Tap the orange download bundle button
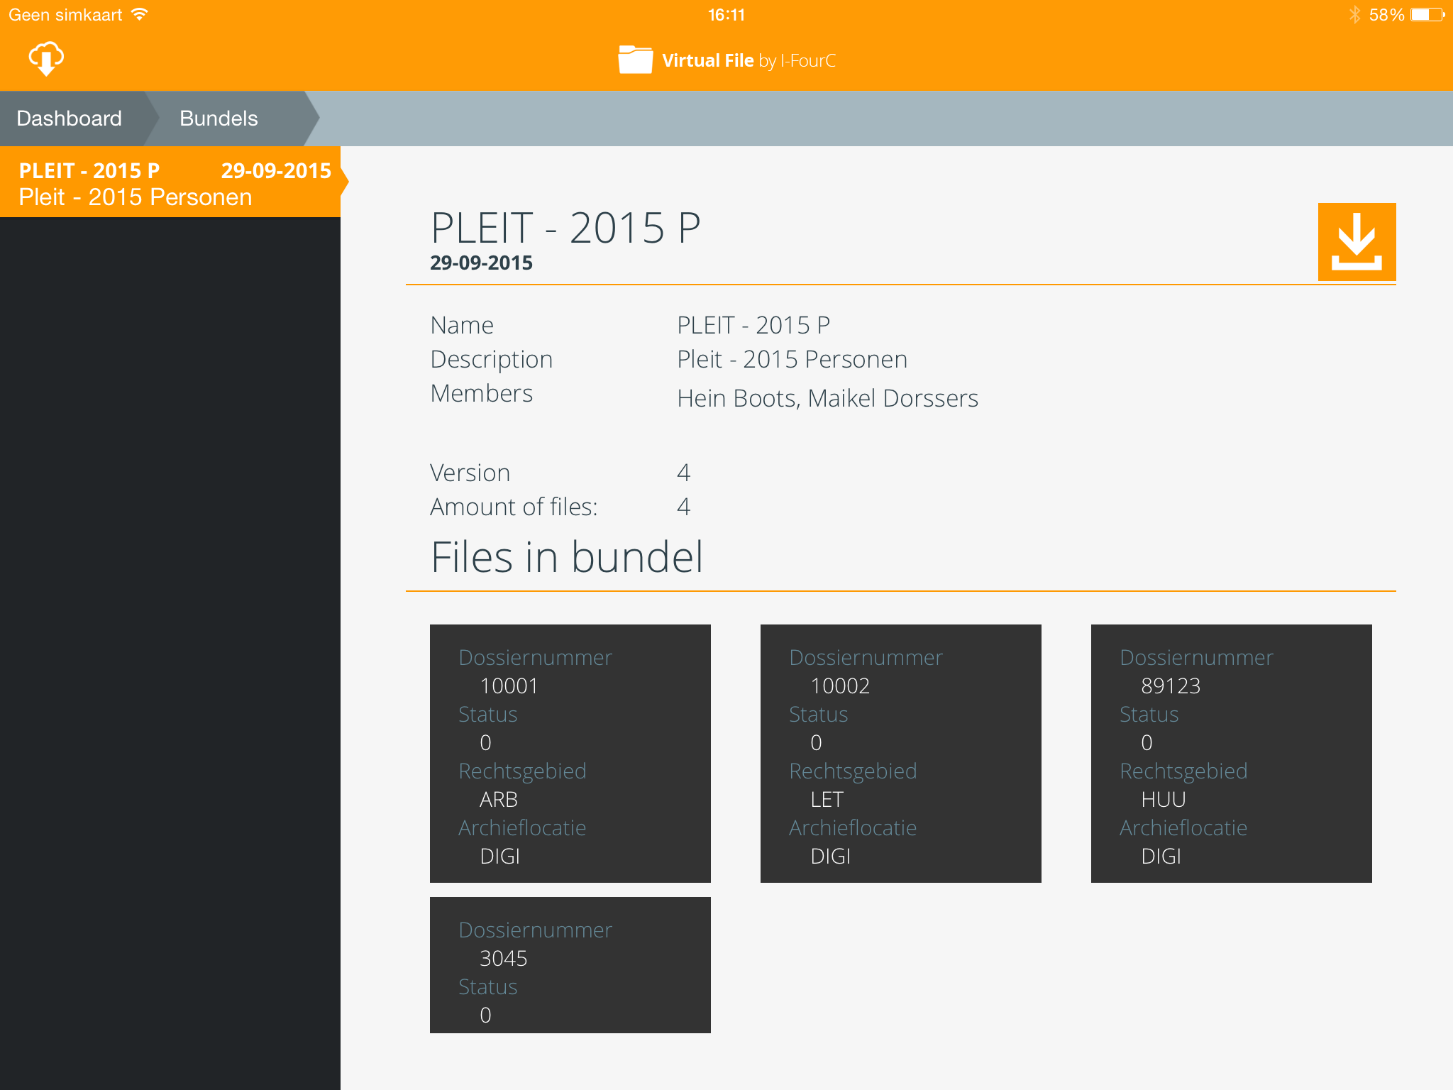The width and height of the screenshot is (1453, 1090). (1356, 242)
